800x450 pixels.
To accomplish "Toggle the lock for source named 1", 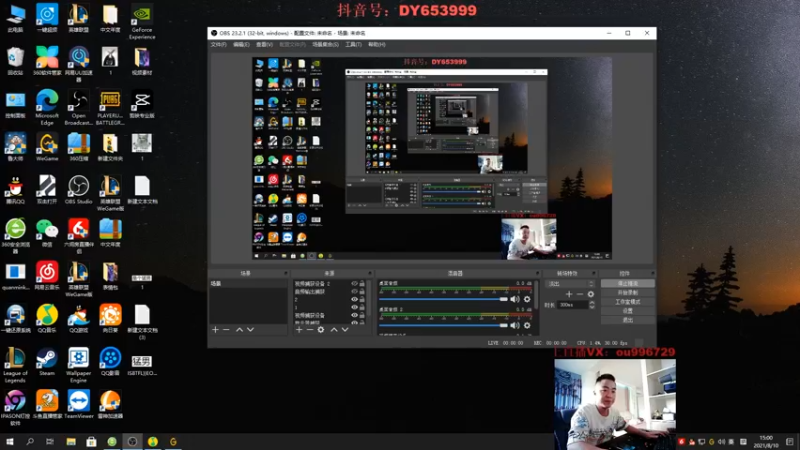I will 362,307.
